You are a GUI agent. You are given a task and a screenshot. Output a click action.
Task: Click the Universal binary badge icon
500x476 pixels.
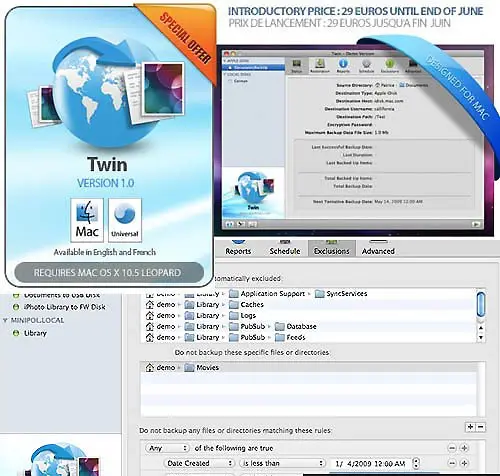pyautogui.click(x=125, y=219)
